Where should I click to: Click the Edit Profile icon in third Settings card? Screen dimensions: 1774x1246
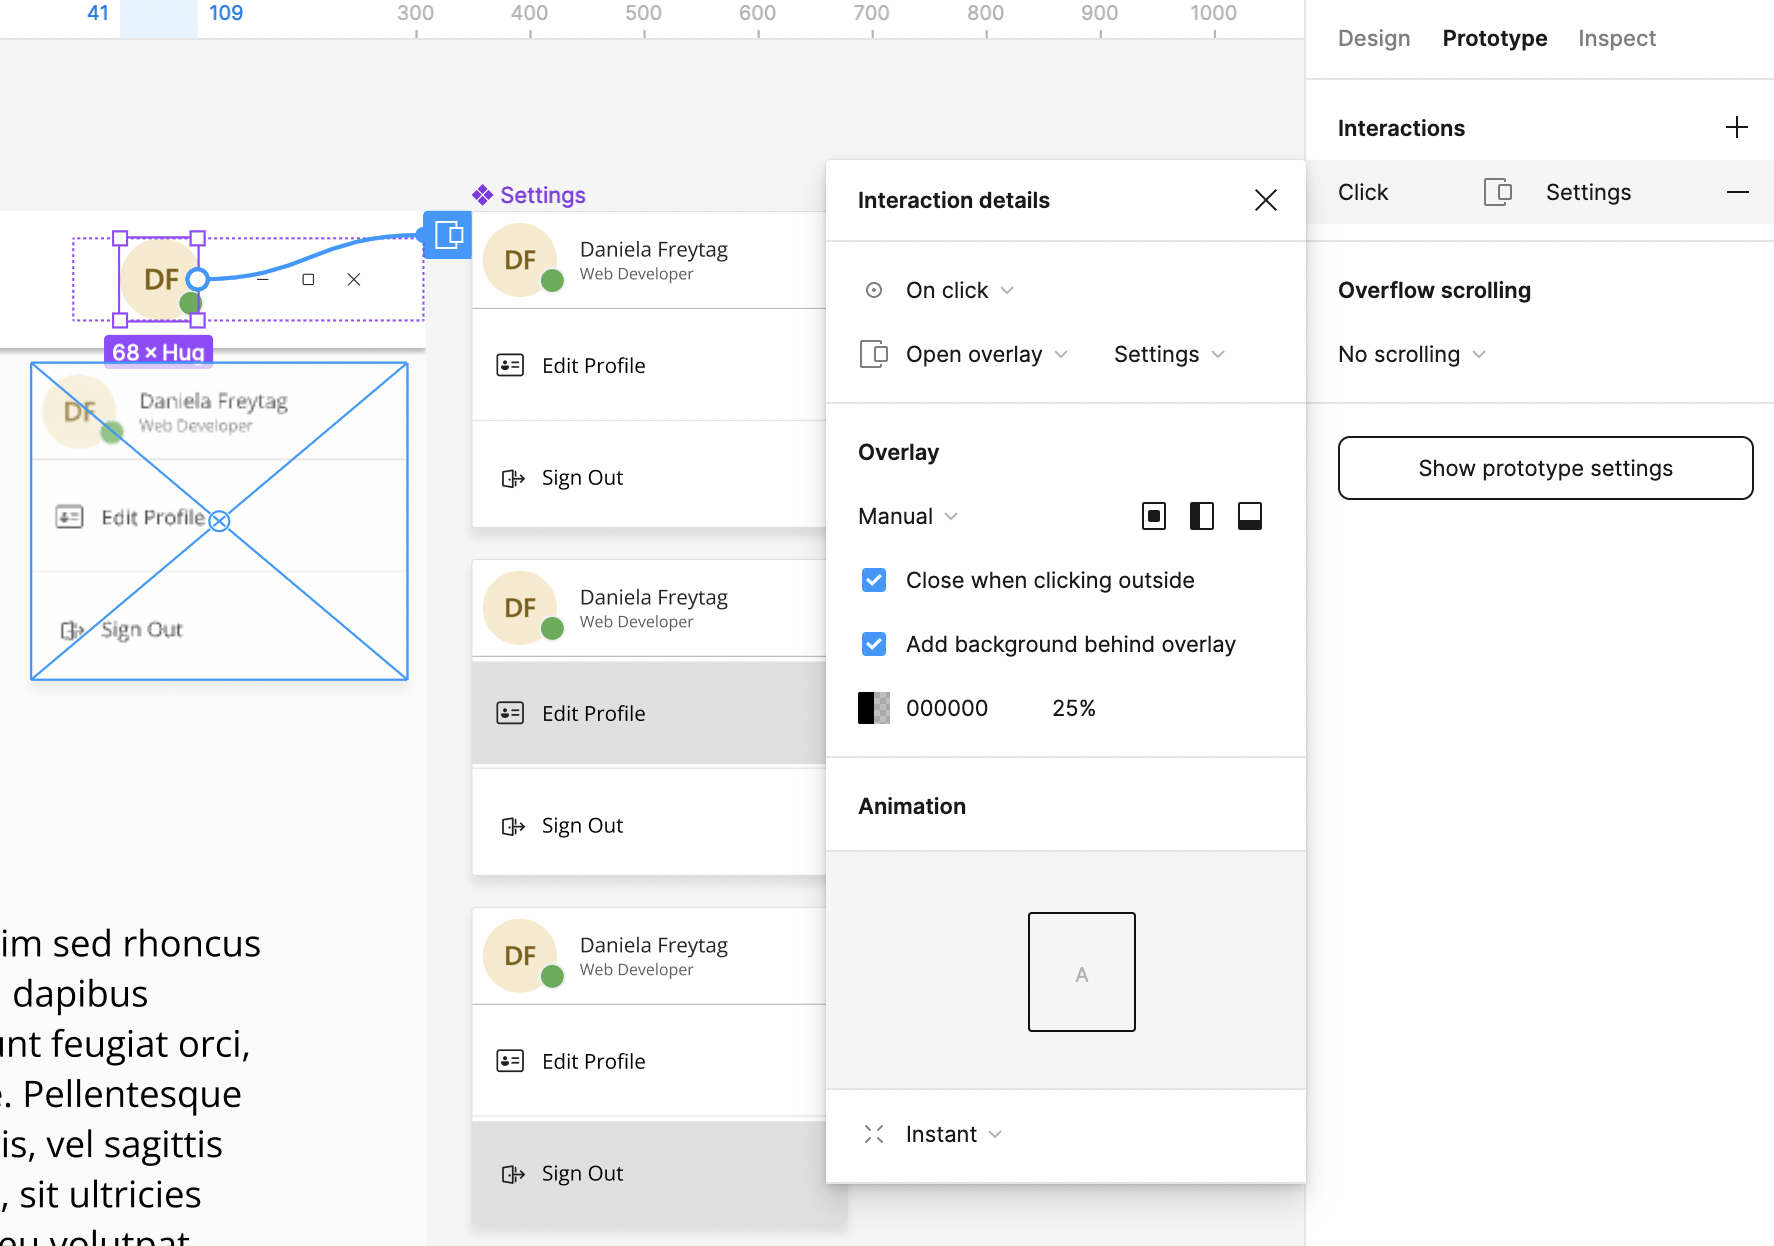click(510, 1061)
